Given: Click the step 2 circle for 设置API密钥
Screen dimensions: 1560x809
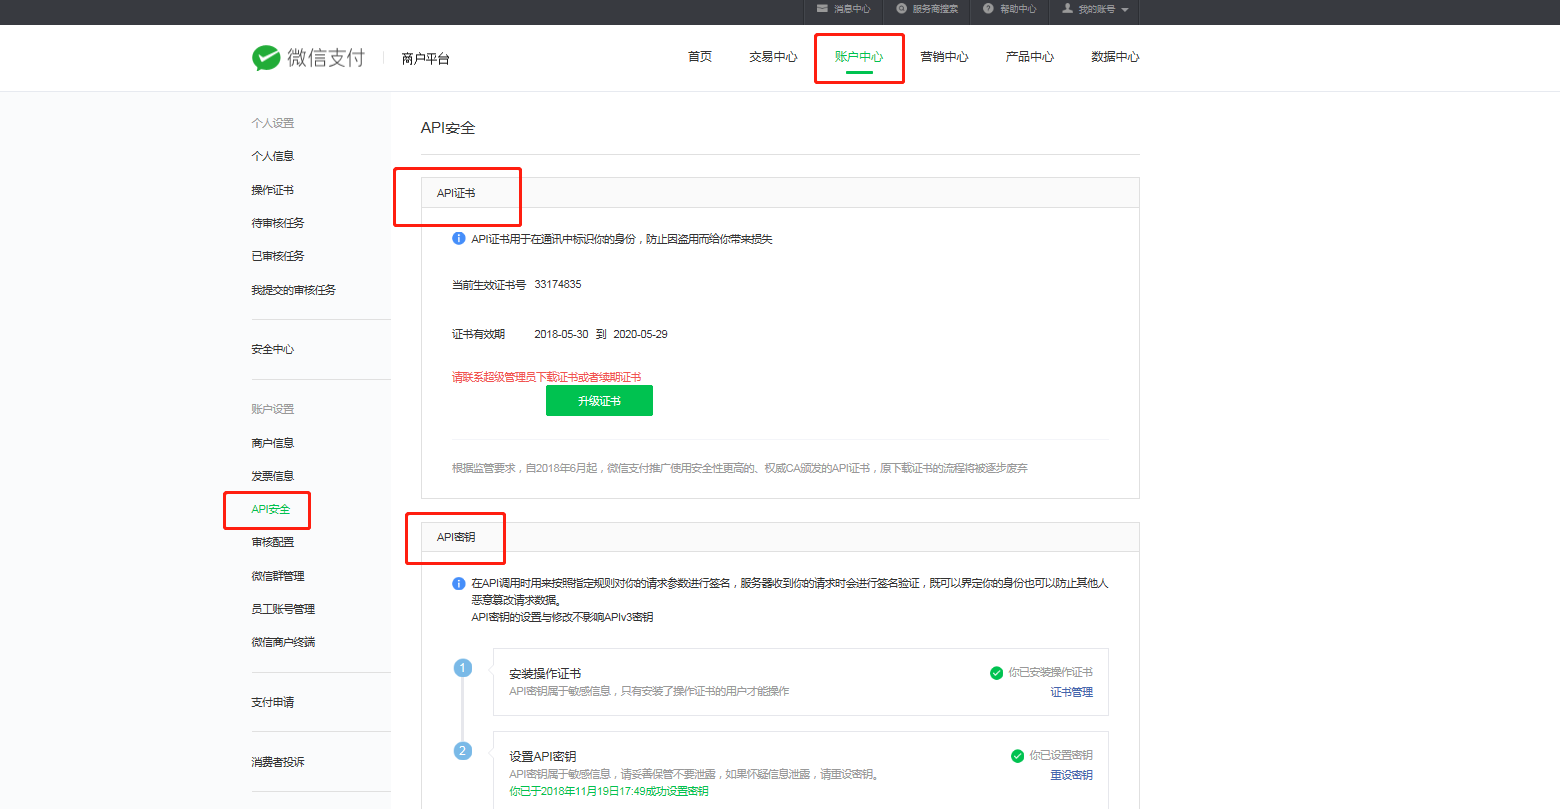Looking at the screenshot, I should pyautogui.click(x=462, y=750).
